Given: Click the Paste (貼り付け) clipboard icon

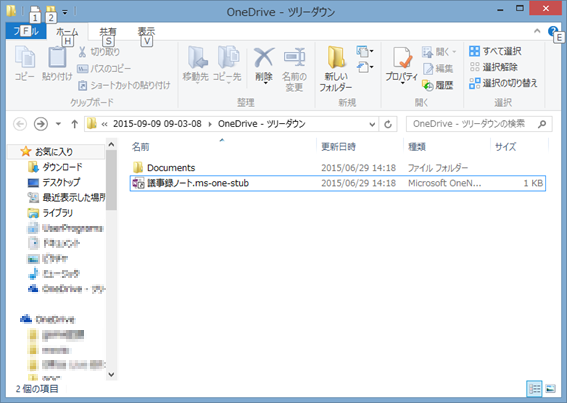Looking at the screenshot, I should coord(57,64).
